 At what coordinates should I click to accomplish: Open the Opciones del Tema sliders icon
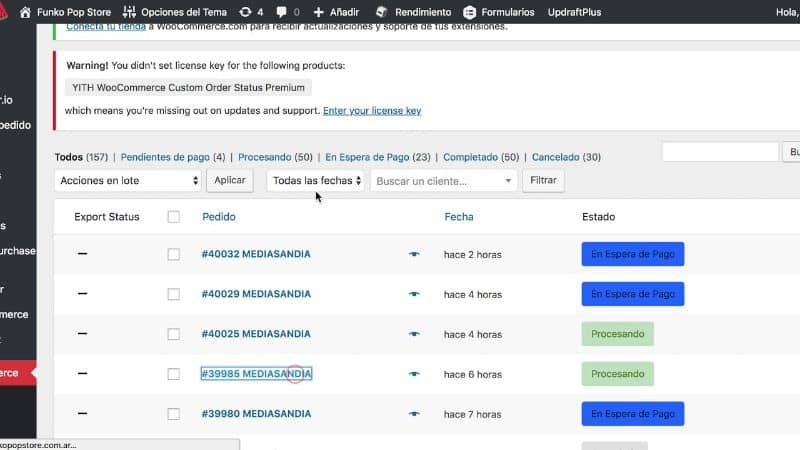click(x=129, y=12)
